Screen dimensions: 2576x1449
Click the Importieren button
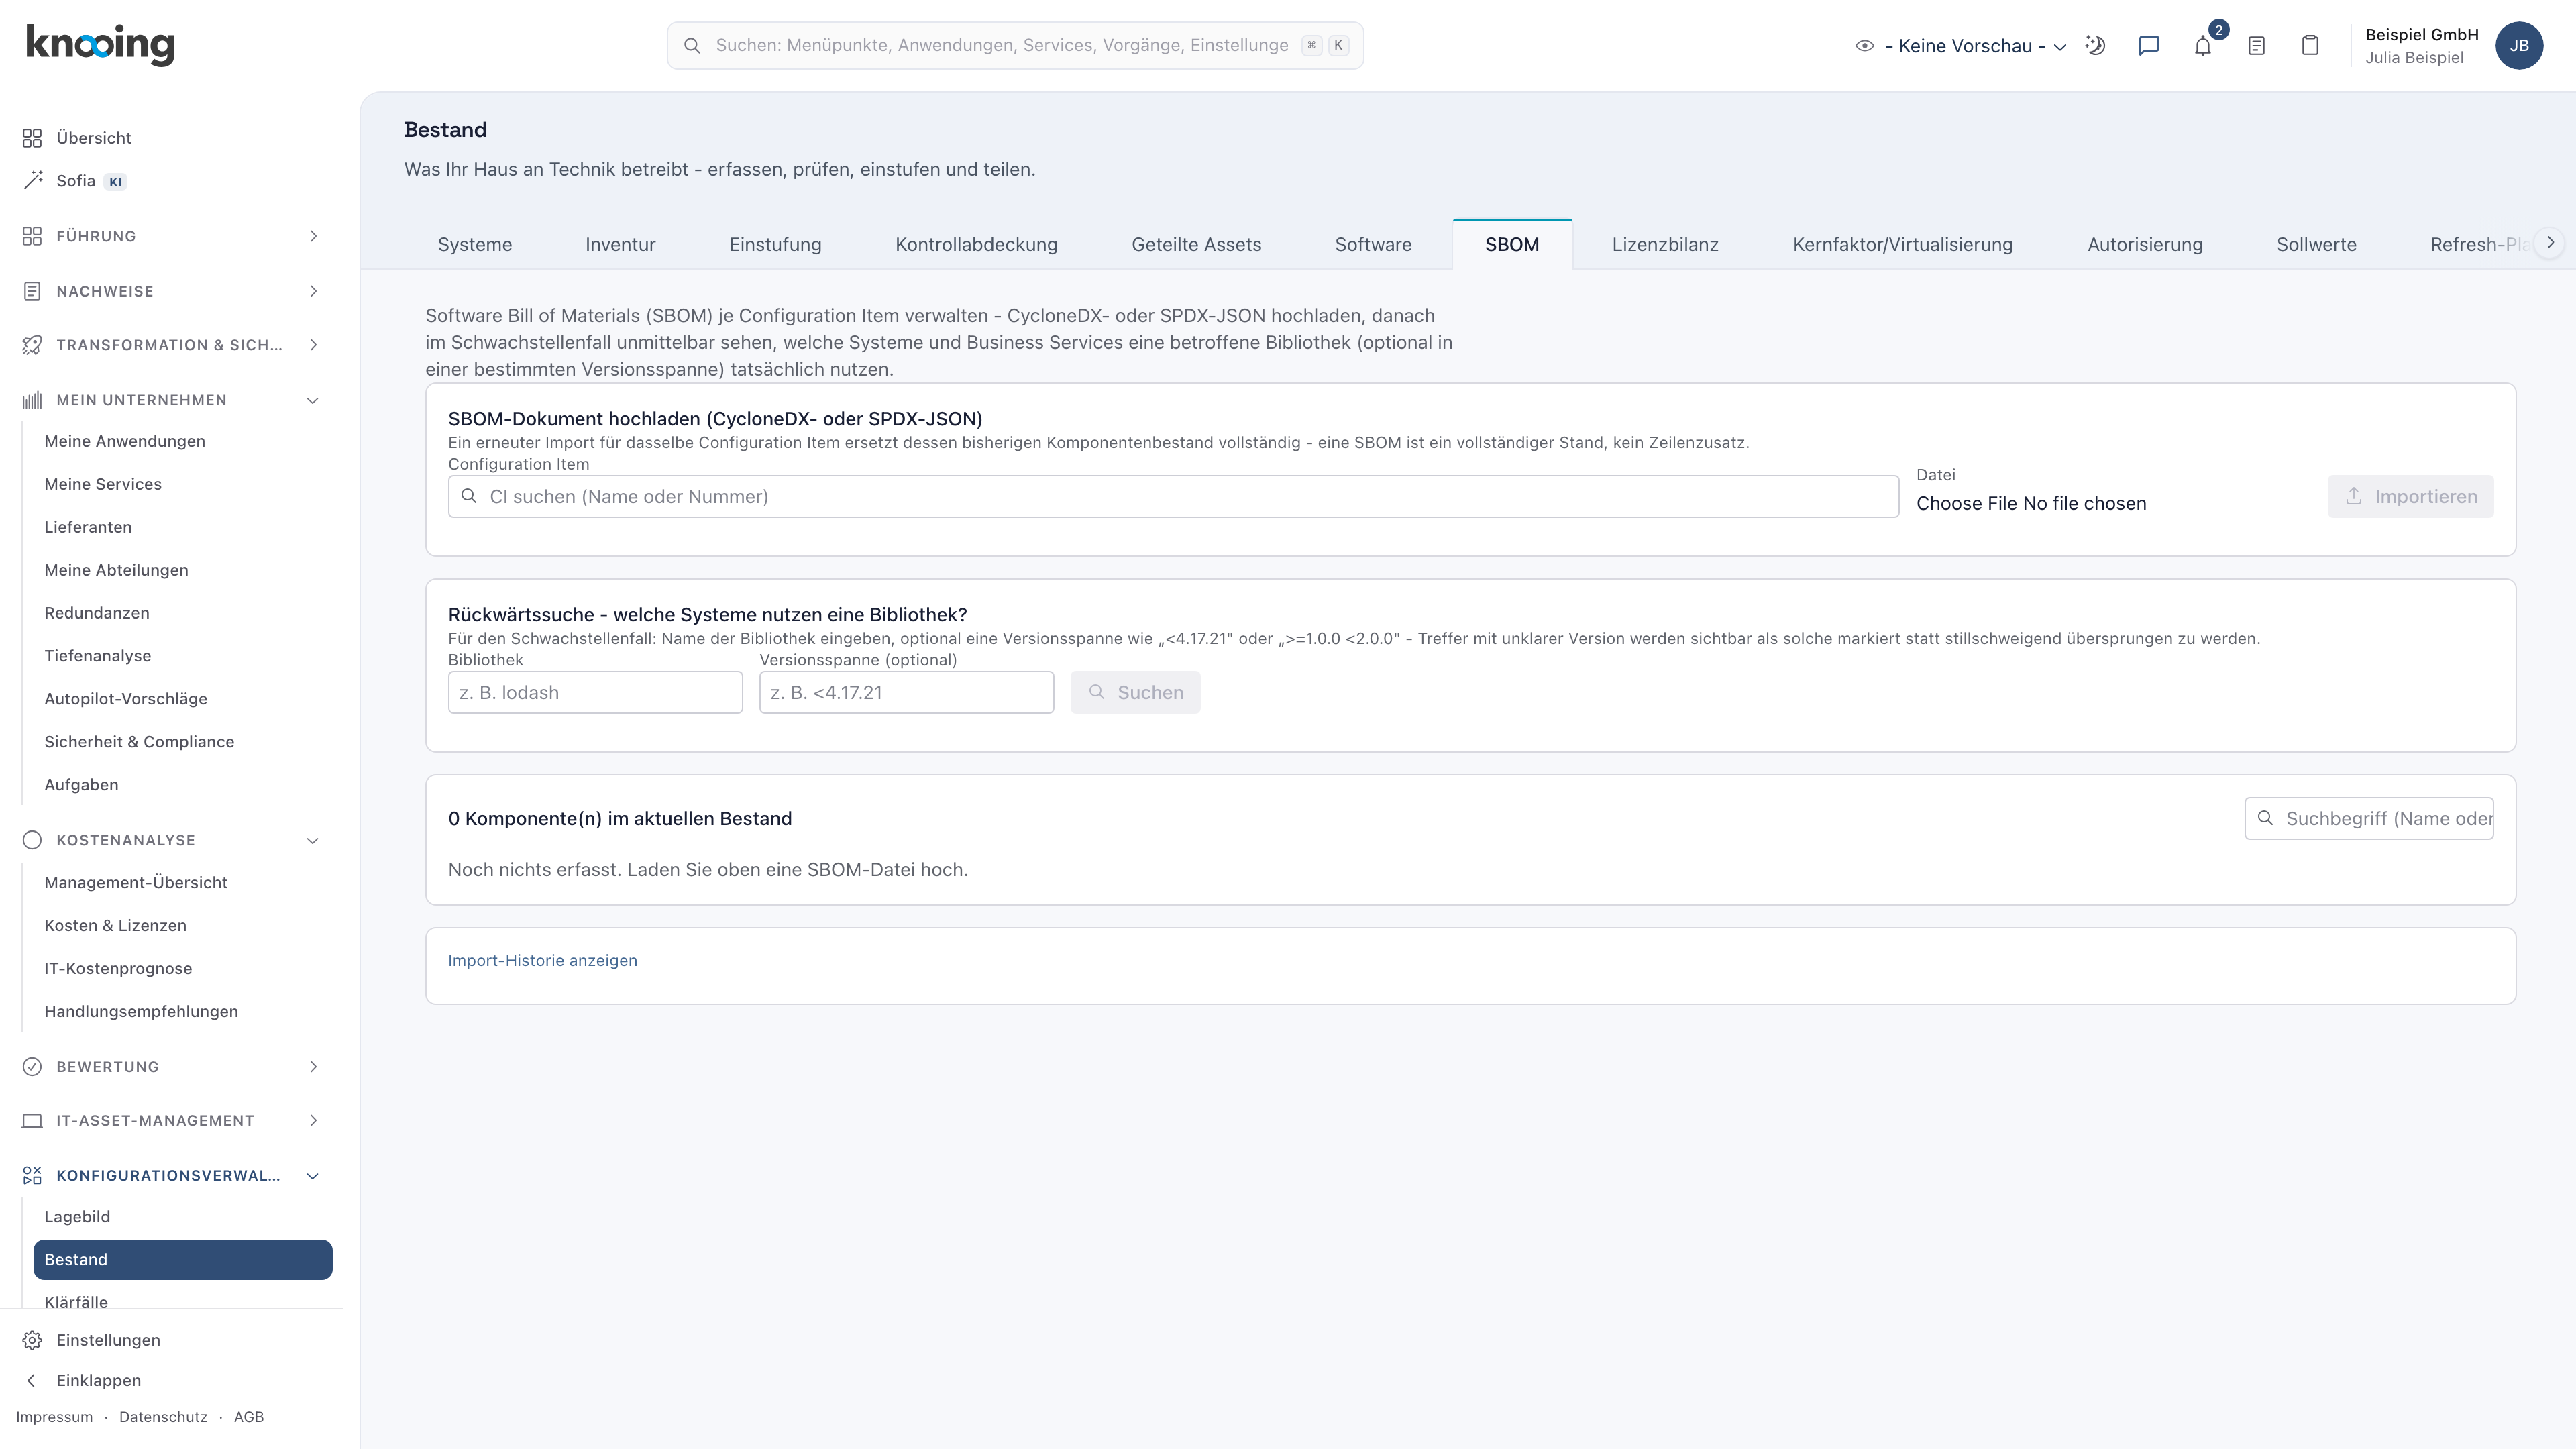[2410, 496]
